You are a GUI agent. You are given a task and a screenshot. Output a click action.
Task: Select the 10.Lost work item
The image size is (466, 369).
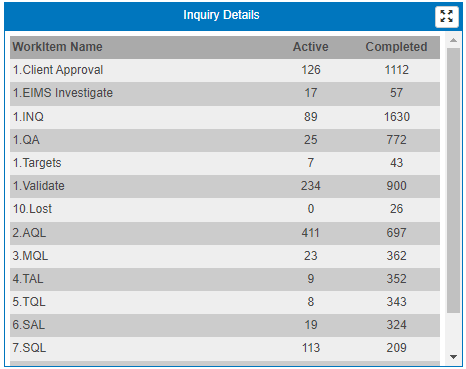point(32,209)
